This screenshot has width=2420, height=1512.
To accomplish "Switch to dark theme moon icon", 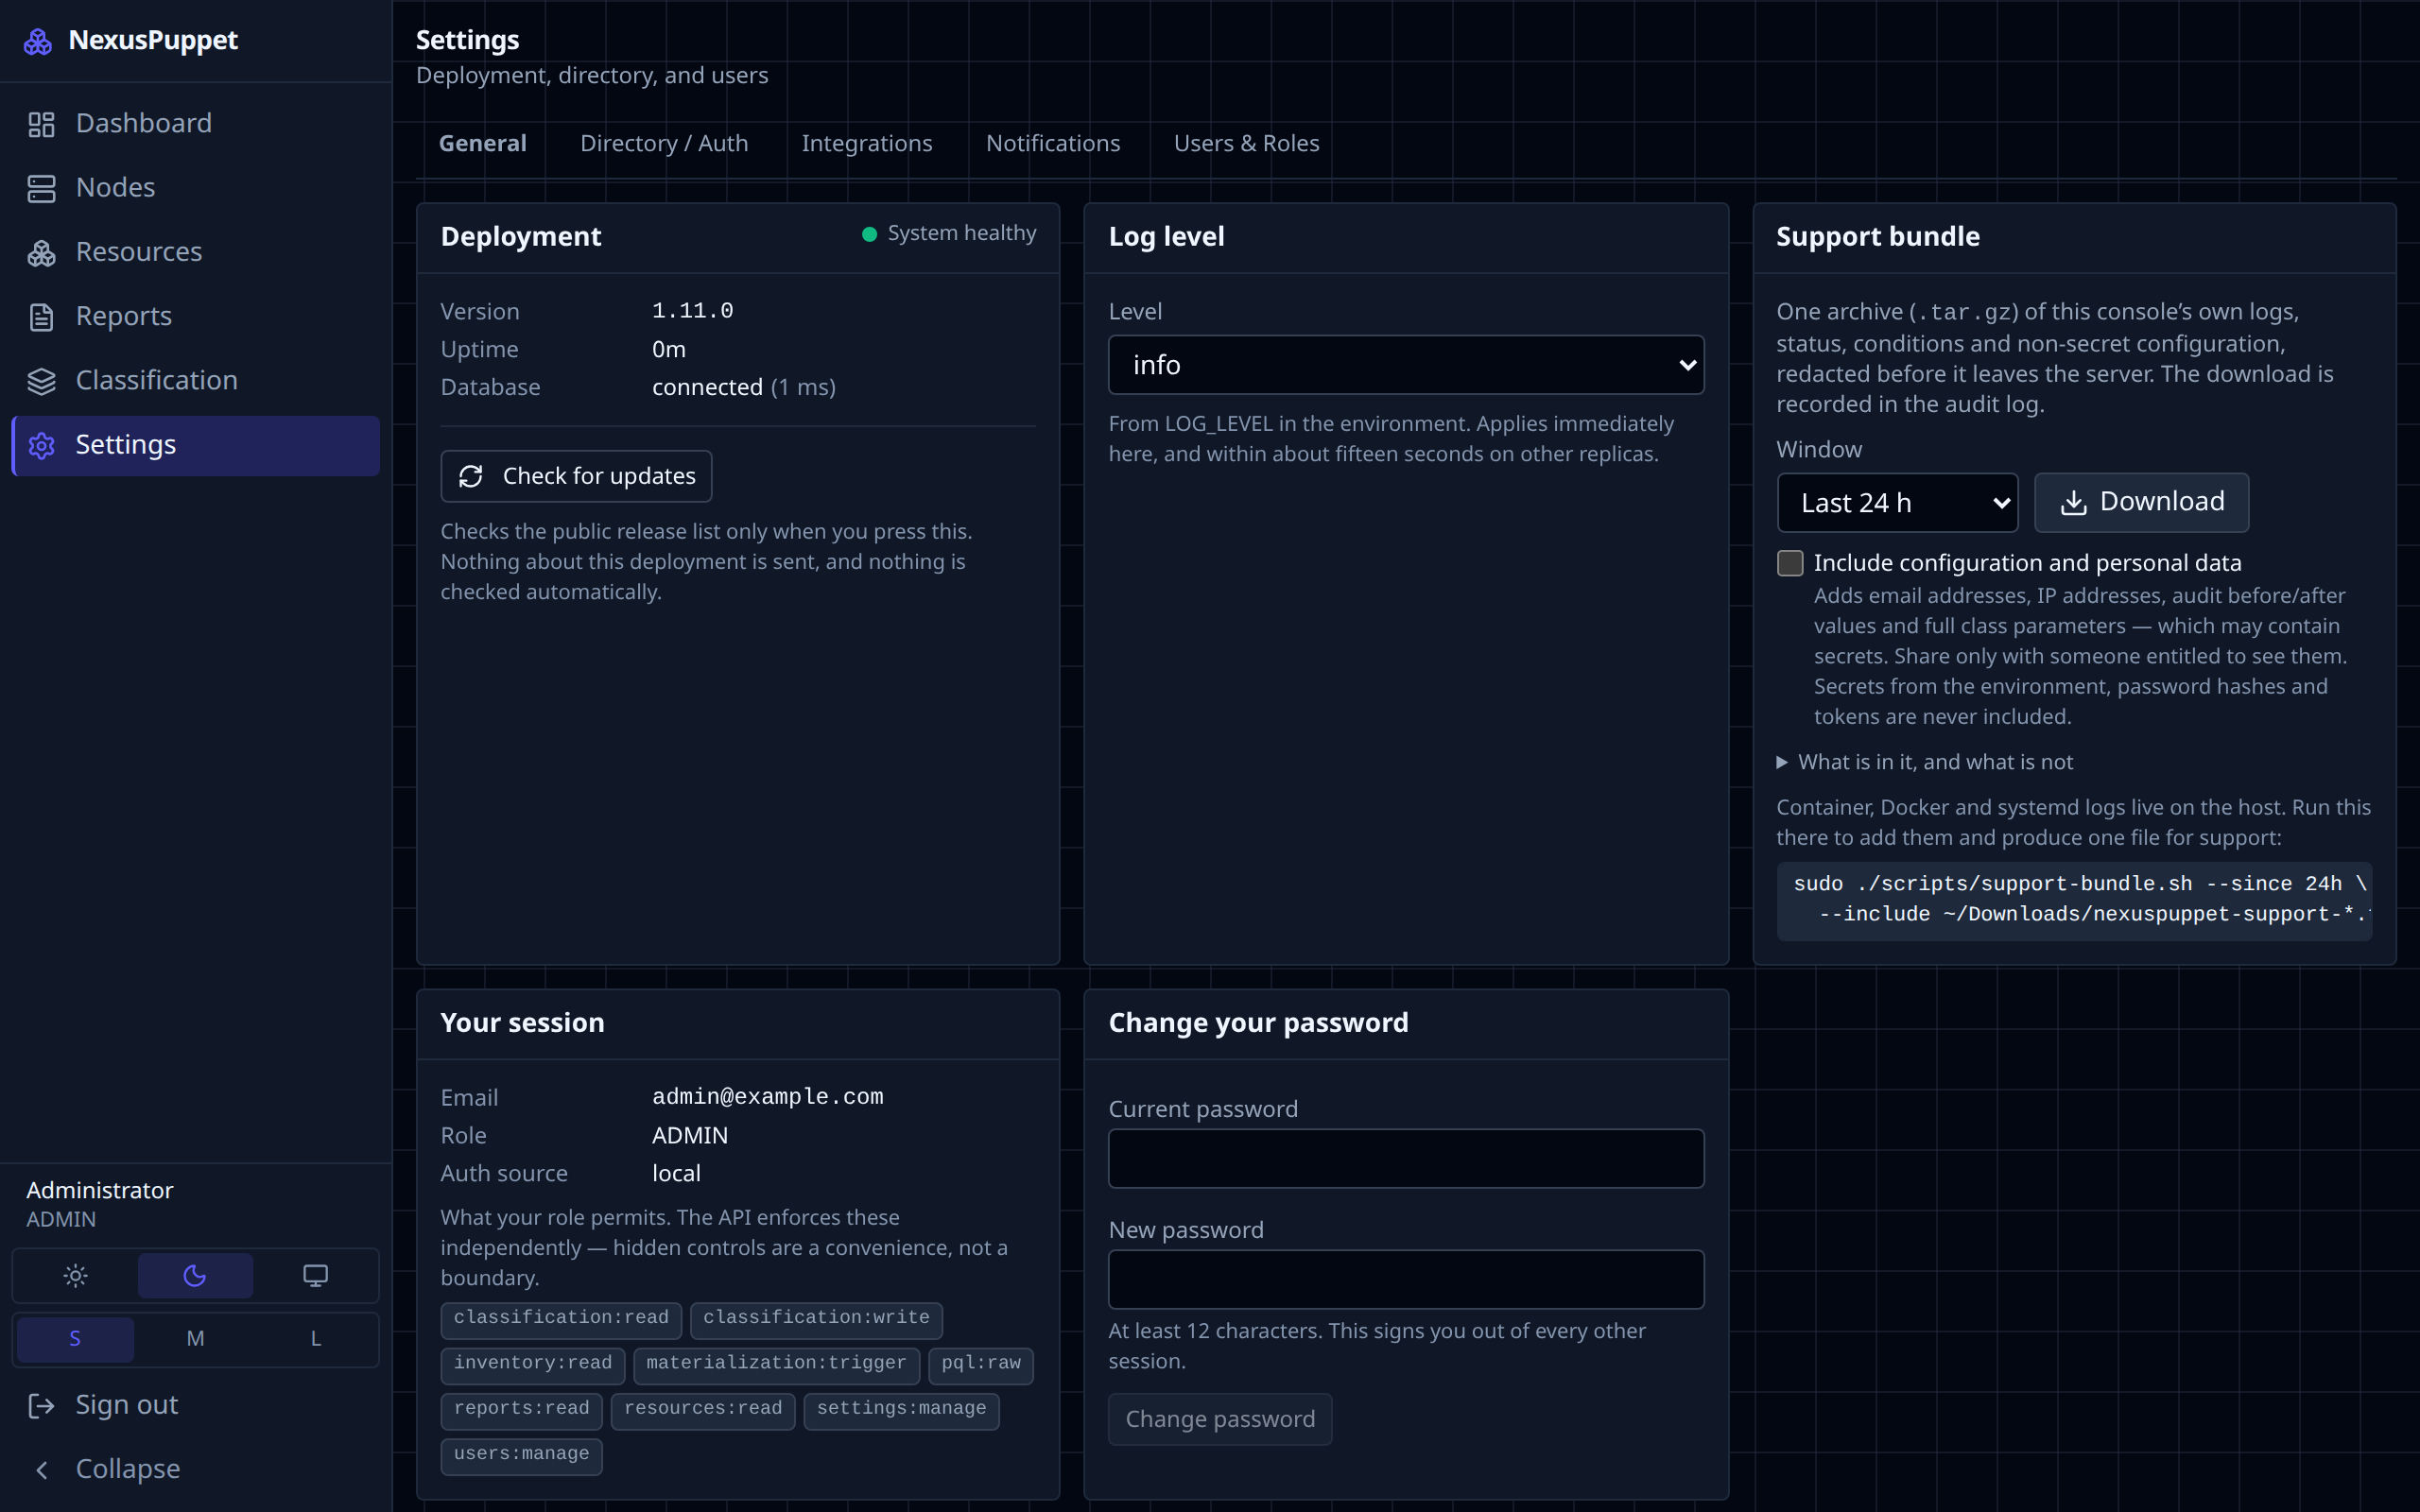I will click(x=195, y=1275).
